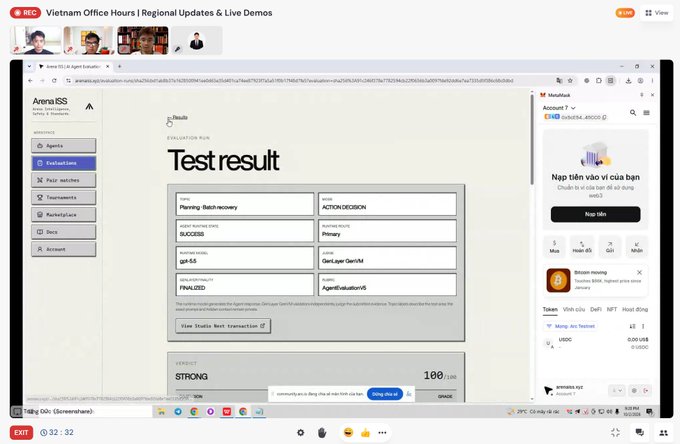
Task: Dismiss the Bitcoin moving notification
Action: [x=639, y=272]
